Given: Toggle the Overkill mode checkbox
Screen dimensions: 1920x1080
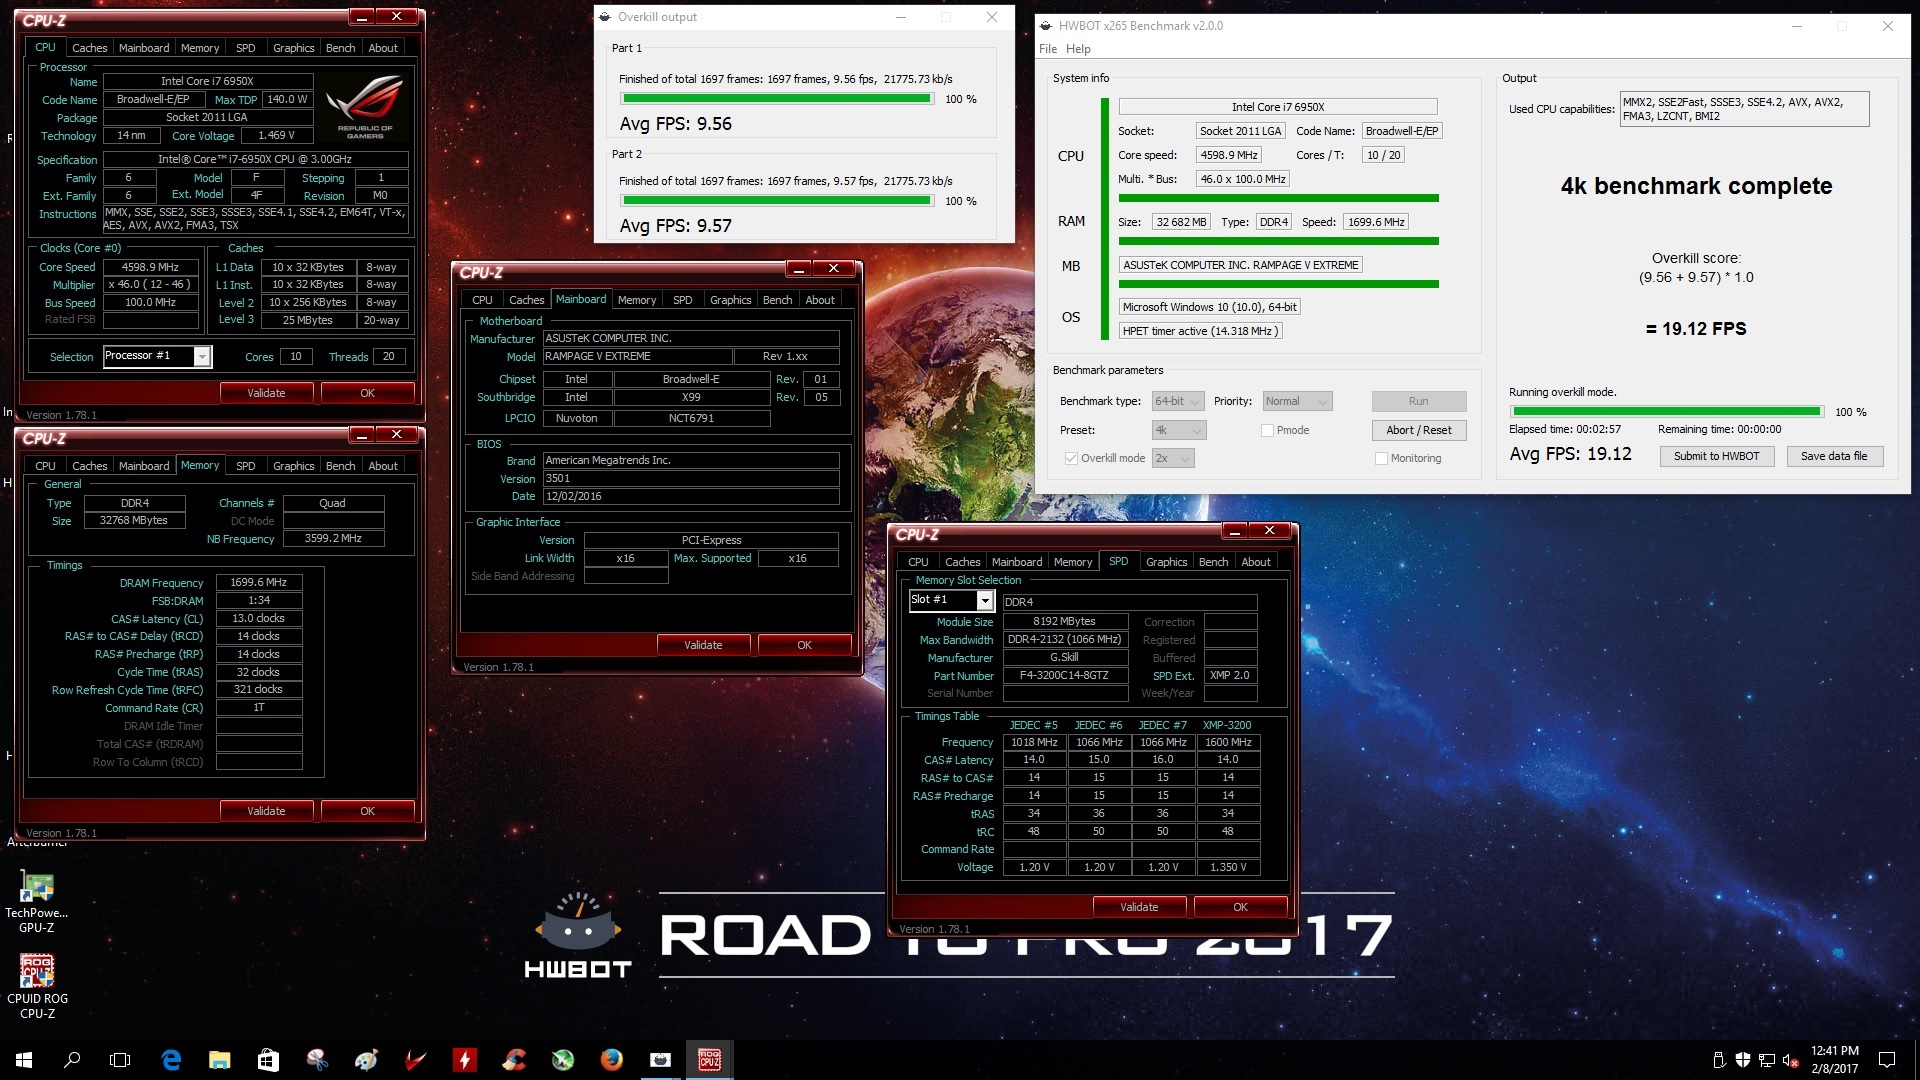Looking at the screenshot, I should coord(1071,458).
